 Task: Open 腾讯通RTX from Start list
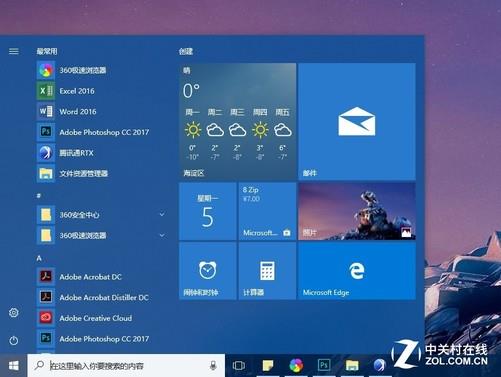pyautogui.click(x=102, y=153)
